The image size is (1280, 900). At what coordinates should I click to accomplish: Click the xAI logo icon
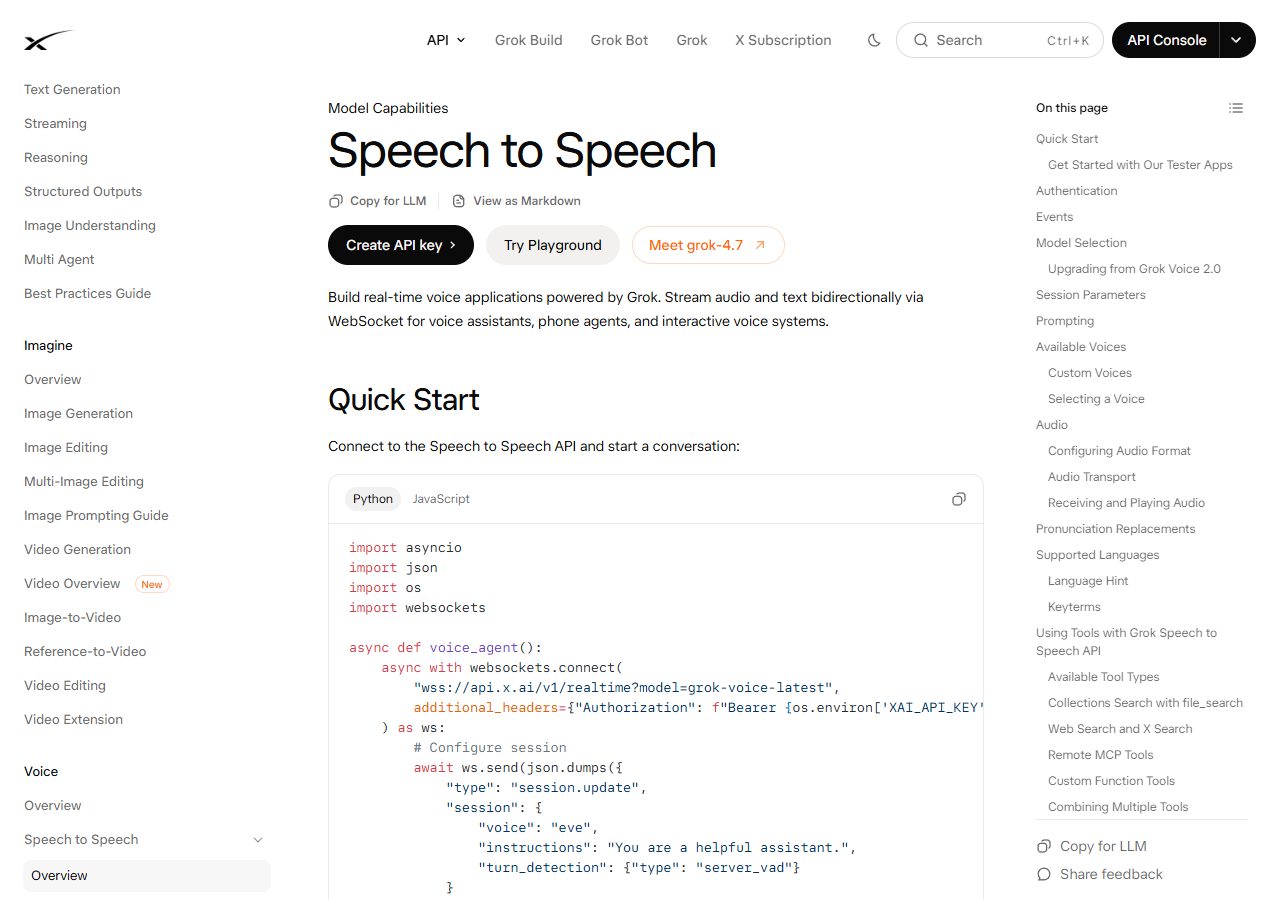(49, 40)
